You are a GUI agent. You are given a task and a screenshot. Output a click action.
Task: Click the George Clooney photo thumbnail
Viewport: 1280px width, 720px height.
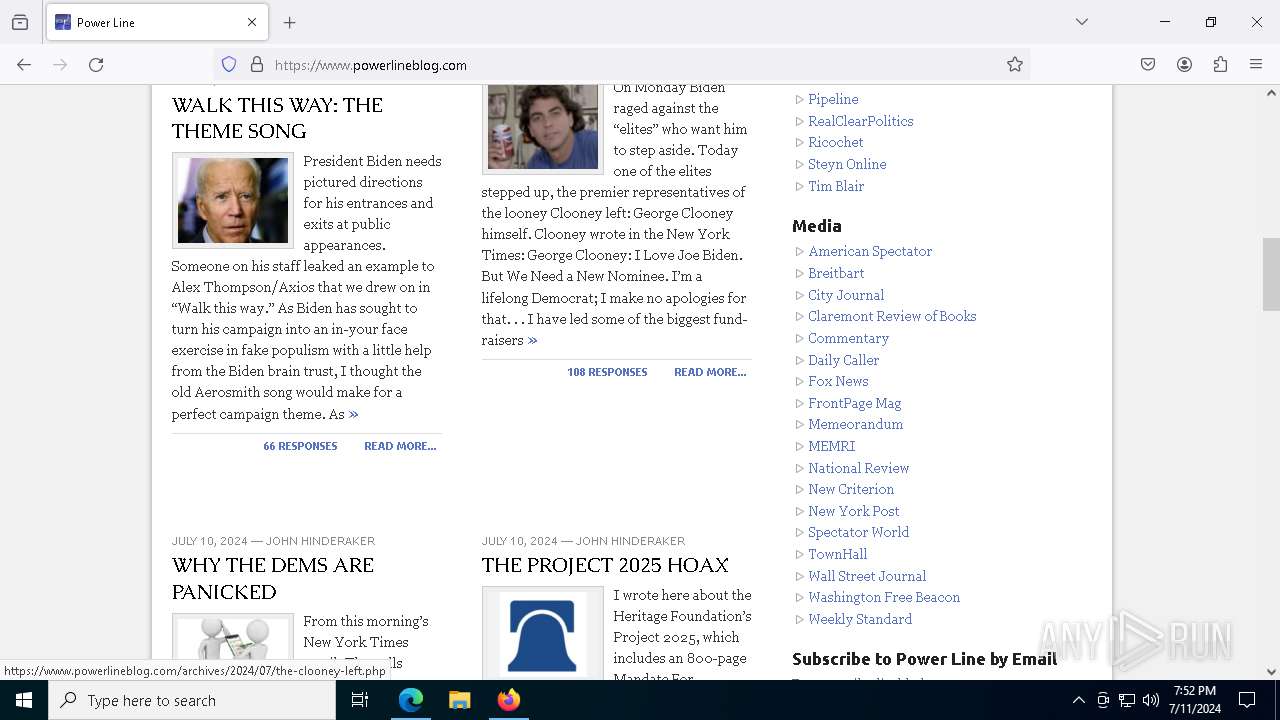tap(543, 128)
